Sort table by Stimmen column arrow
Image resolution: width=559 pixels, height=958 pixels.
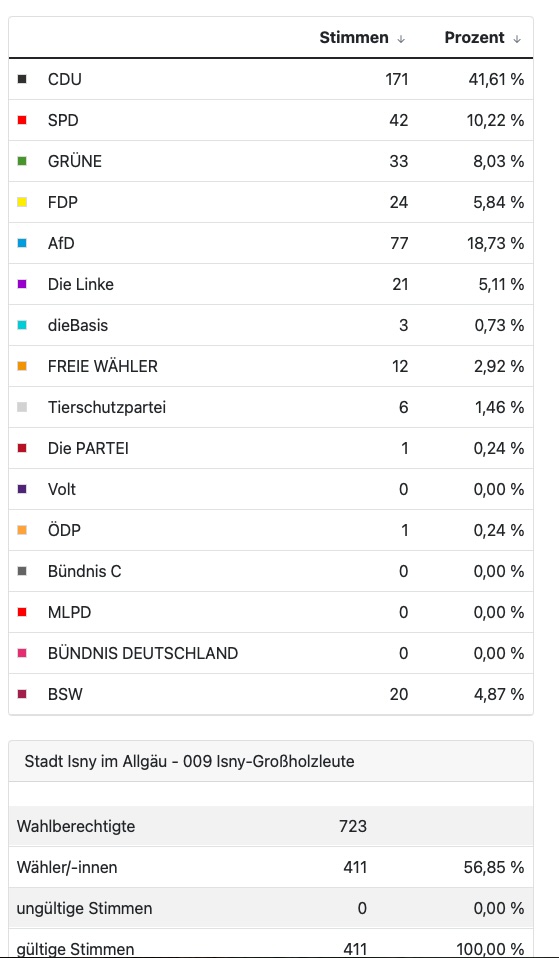point(401,38)
